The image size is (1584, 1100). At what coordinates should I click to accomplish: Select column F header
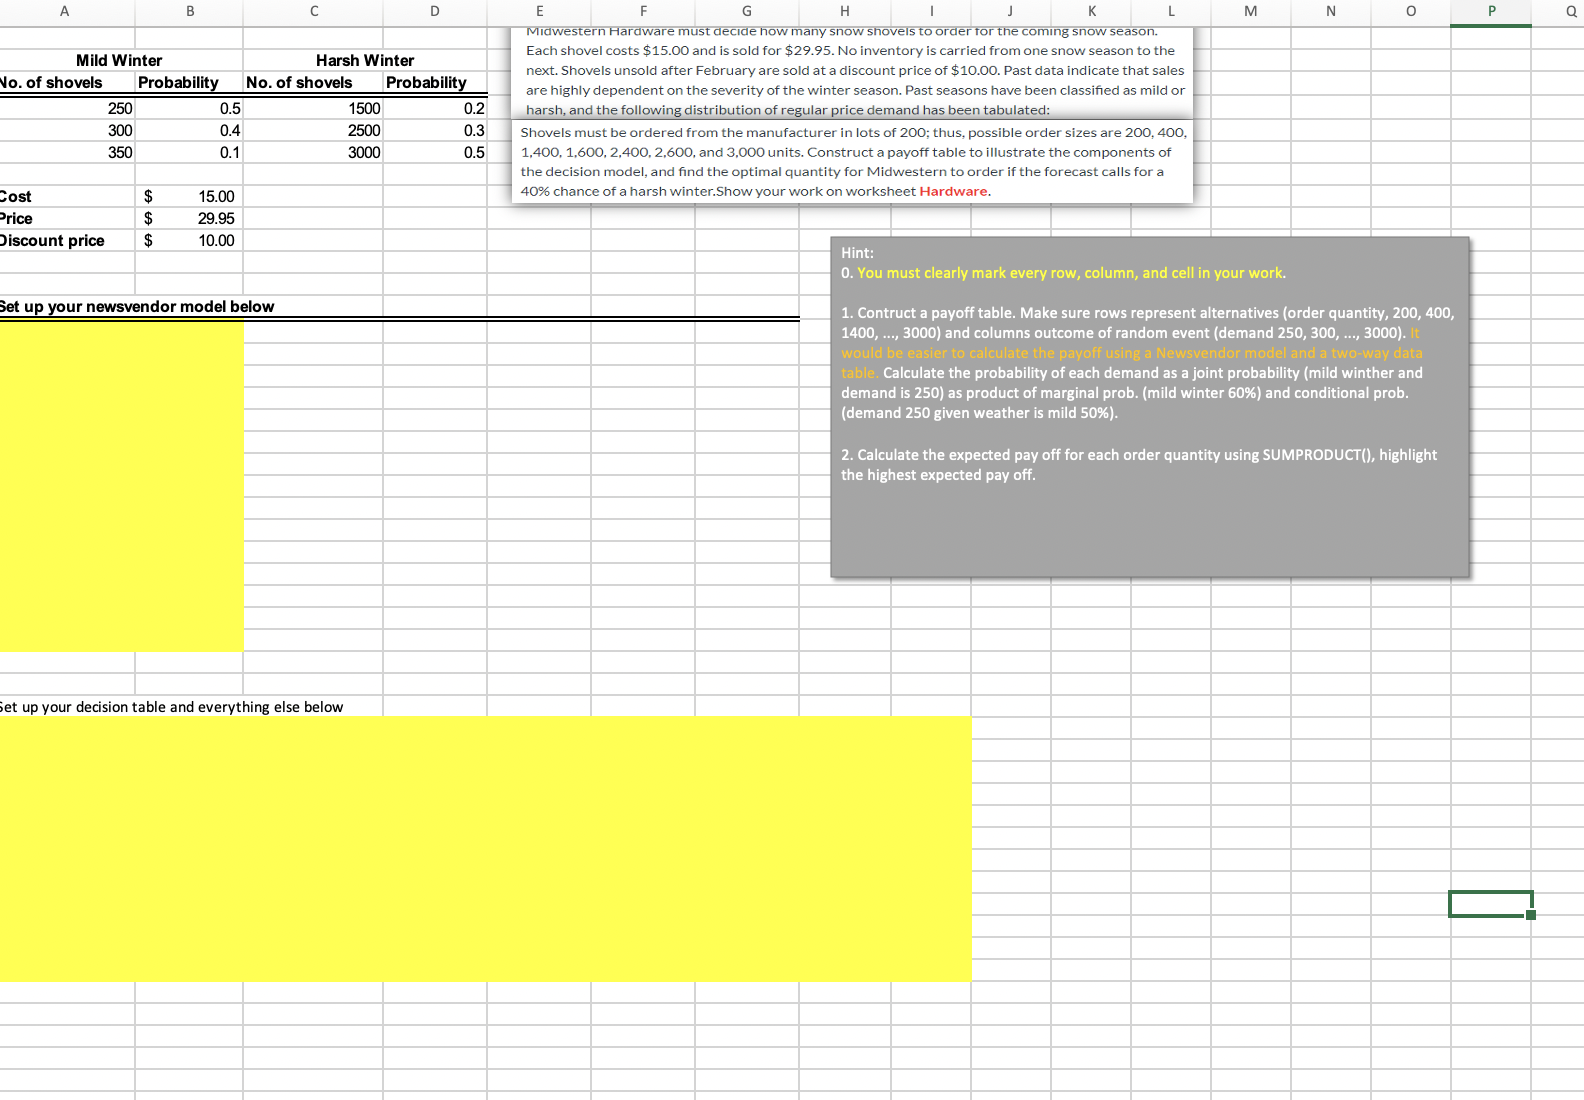(x=643, y=12)
